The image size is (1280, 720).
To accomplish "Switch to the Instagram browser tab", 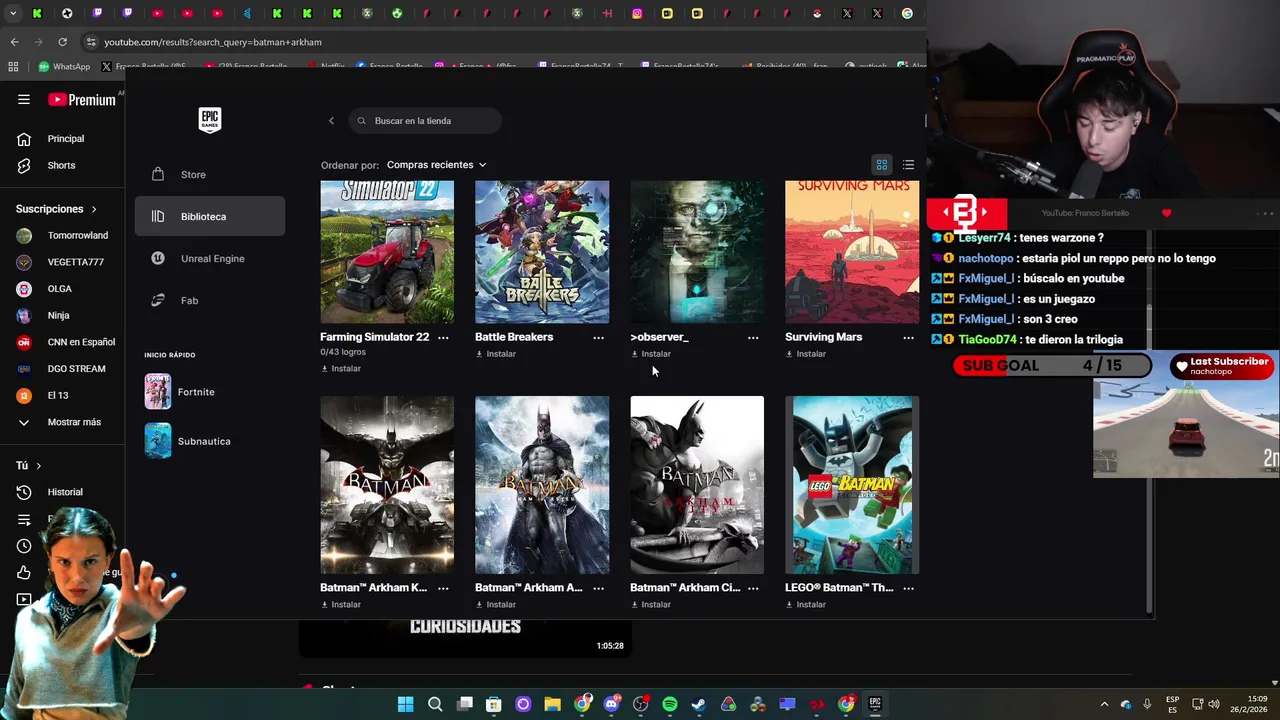I will 637,13.
